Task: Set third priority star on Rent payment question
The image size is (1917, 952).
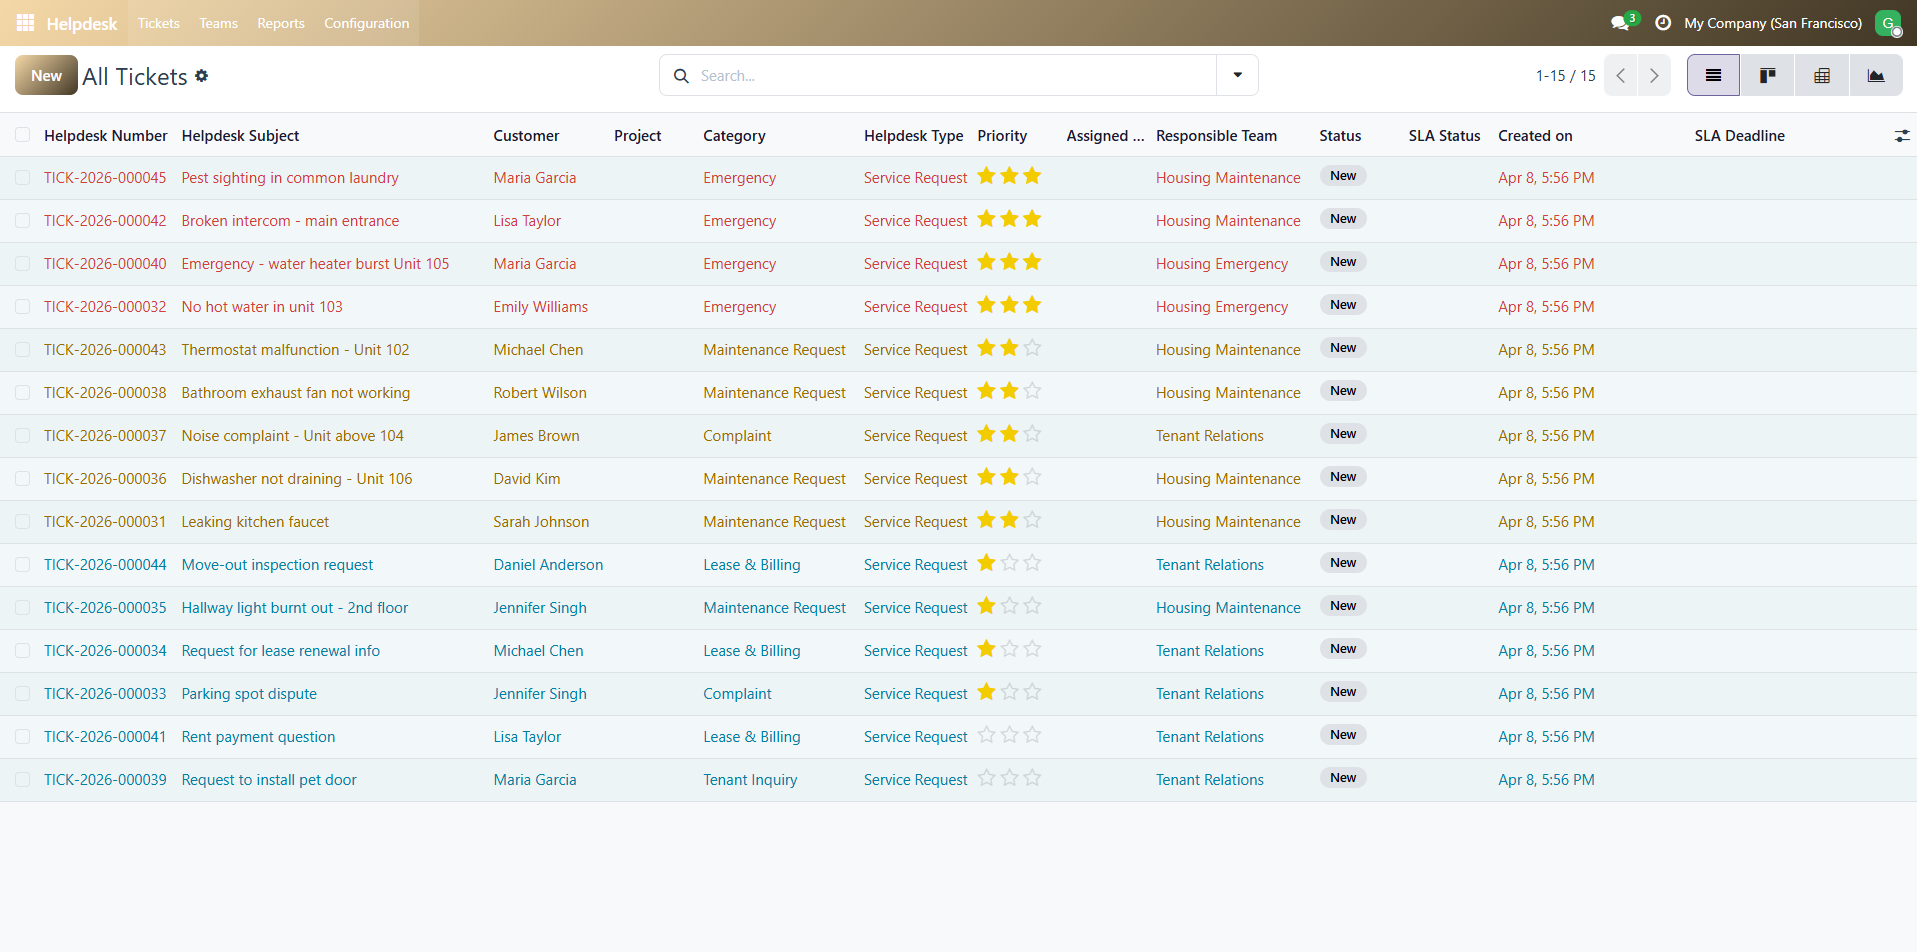Action: click(x=1033, y=736)
